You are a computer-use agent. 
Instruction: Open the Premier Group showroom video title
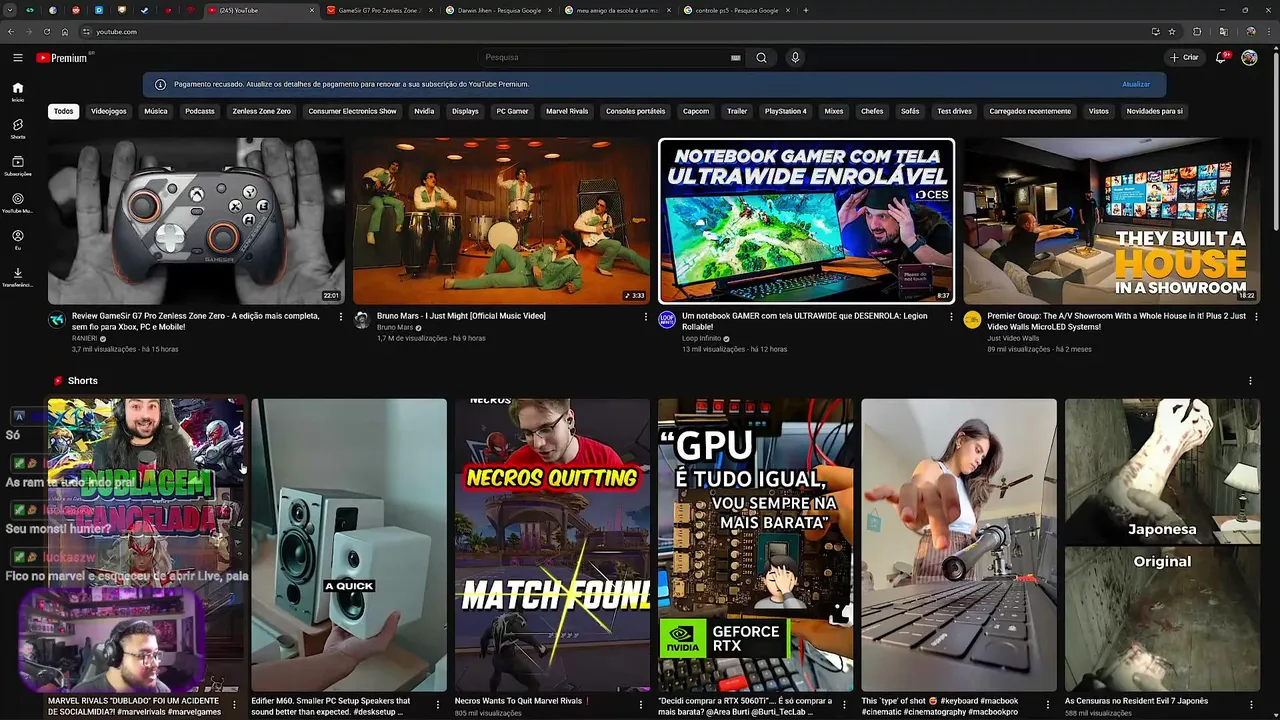click(x=1117, y=321)
